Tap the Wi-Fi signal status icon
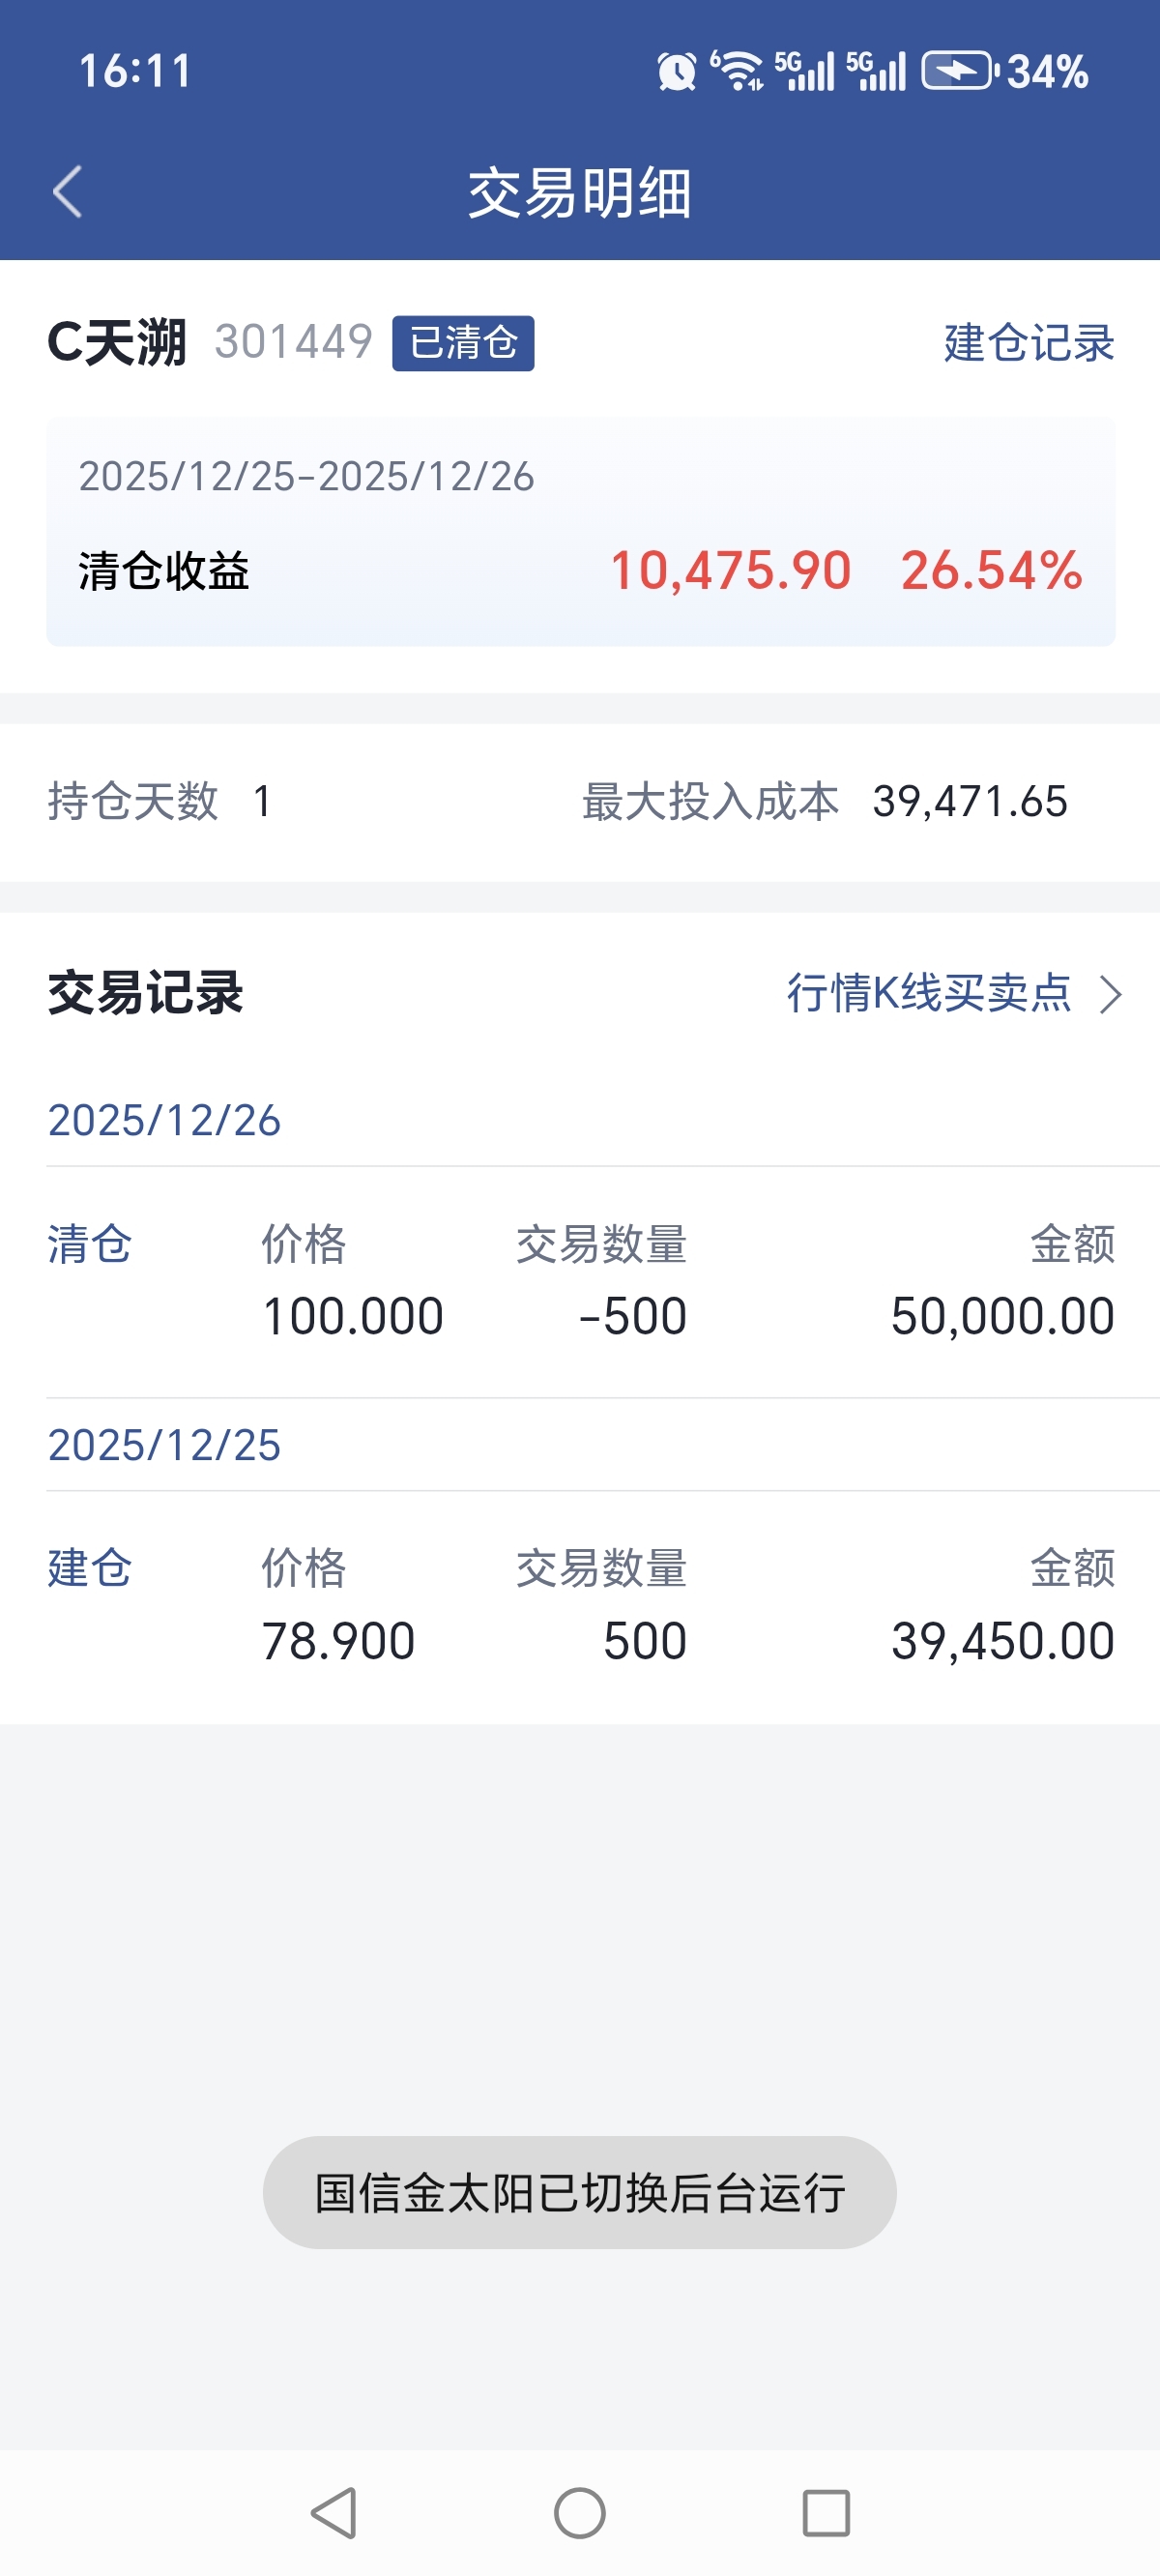 pos(738,71)
